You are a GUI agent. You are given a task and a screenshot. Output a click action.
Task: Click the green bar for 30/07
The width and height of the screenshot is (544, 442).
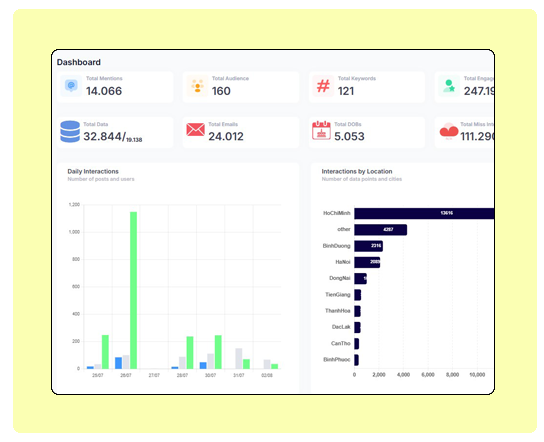pos(218,352)
